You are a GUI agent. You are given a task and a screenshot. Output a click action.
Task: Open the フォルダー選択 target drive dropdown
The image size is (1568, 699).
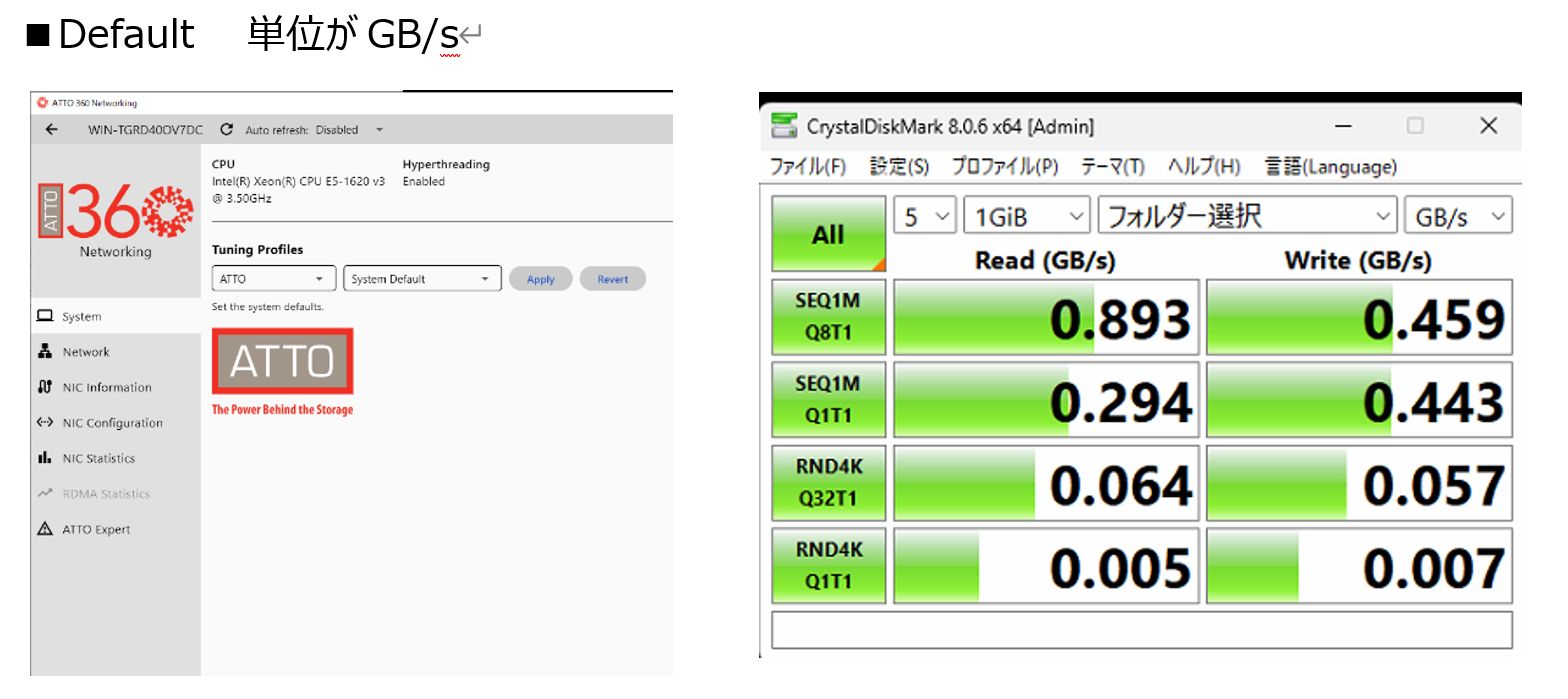tap(1246, 216)
